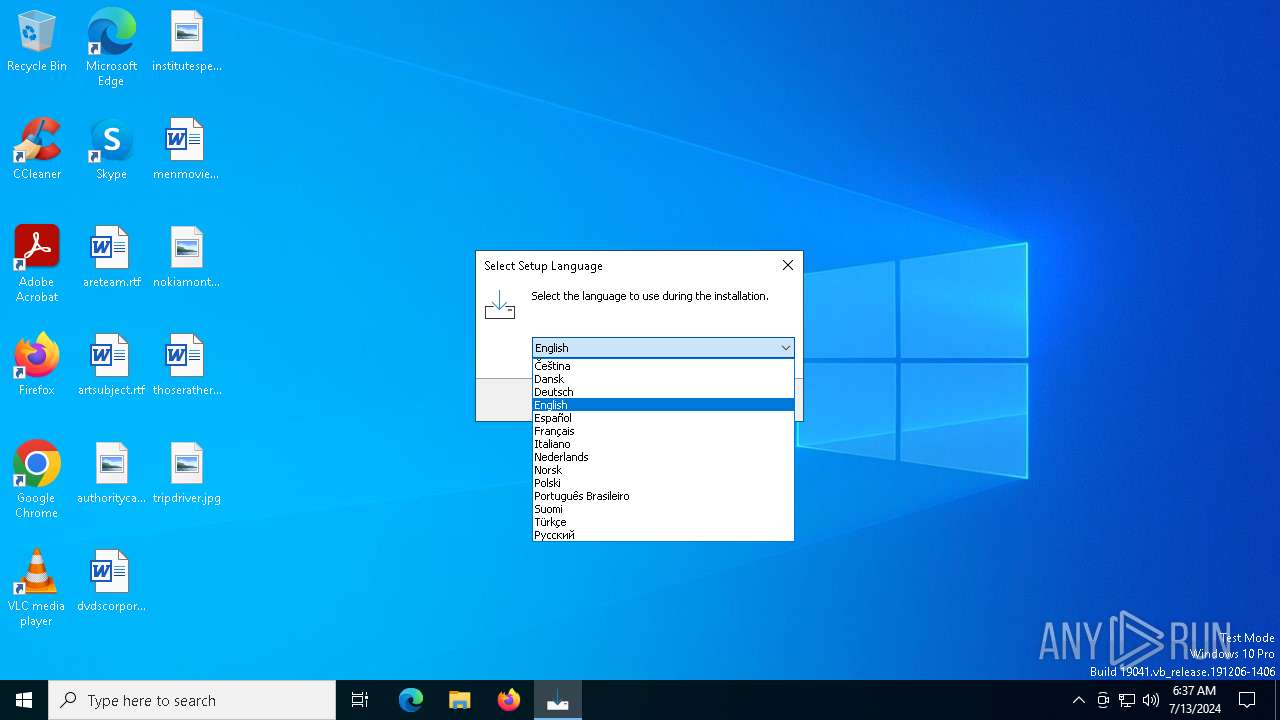Open the volume tray icon

1151,700
